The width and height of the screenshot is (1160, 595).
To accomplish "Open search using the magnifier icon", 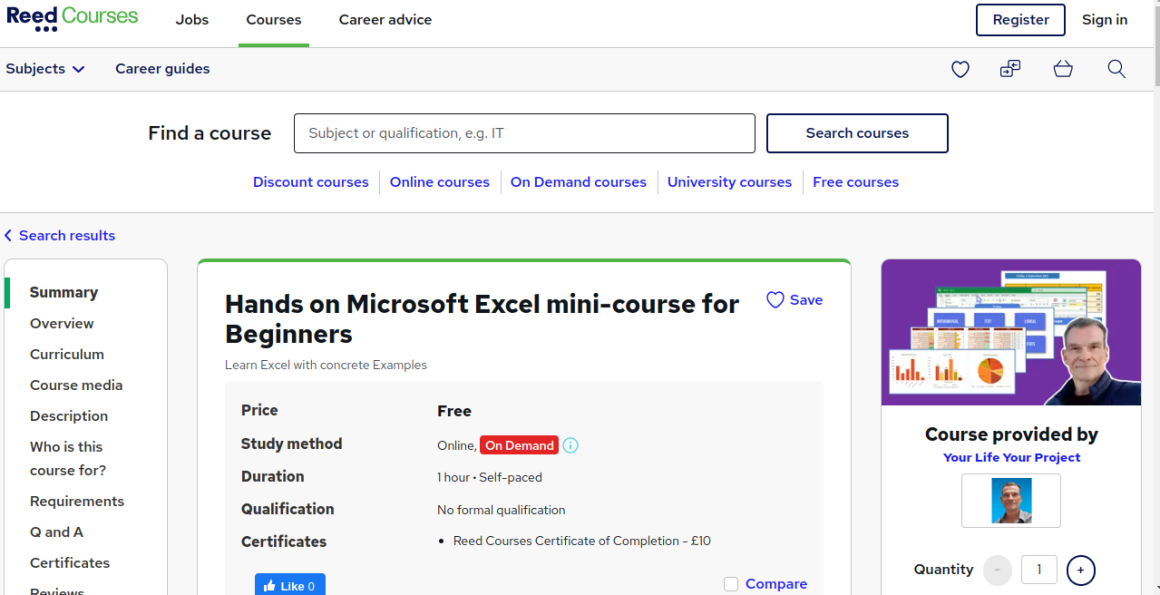I will click(x=1116, y=69).
